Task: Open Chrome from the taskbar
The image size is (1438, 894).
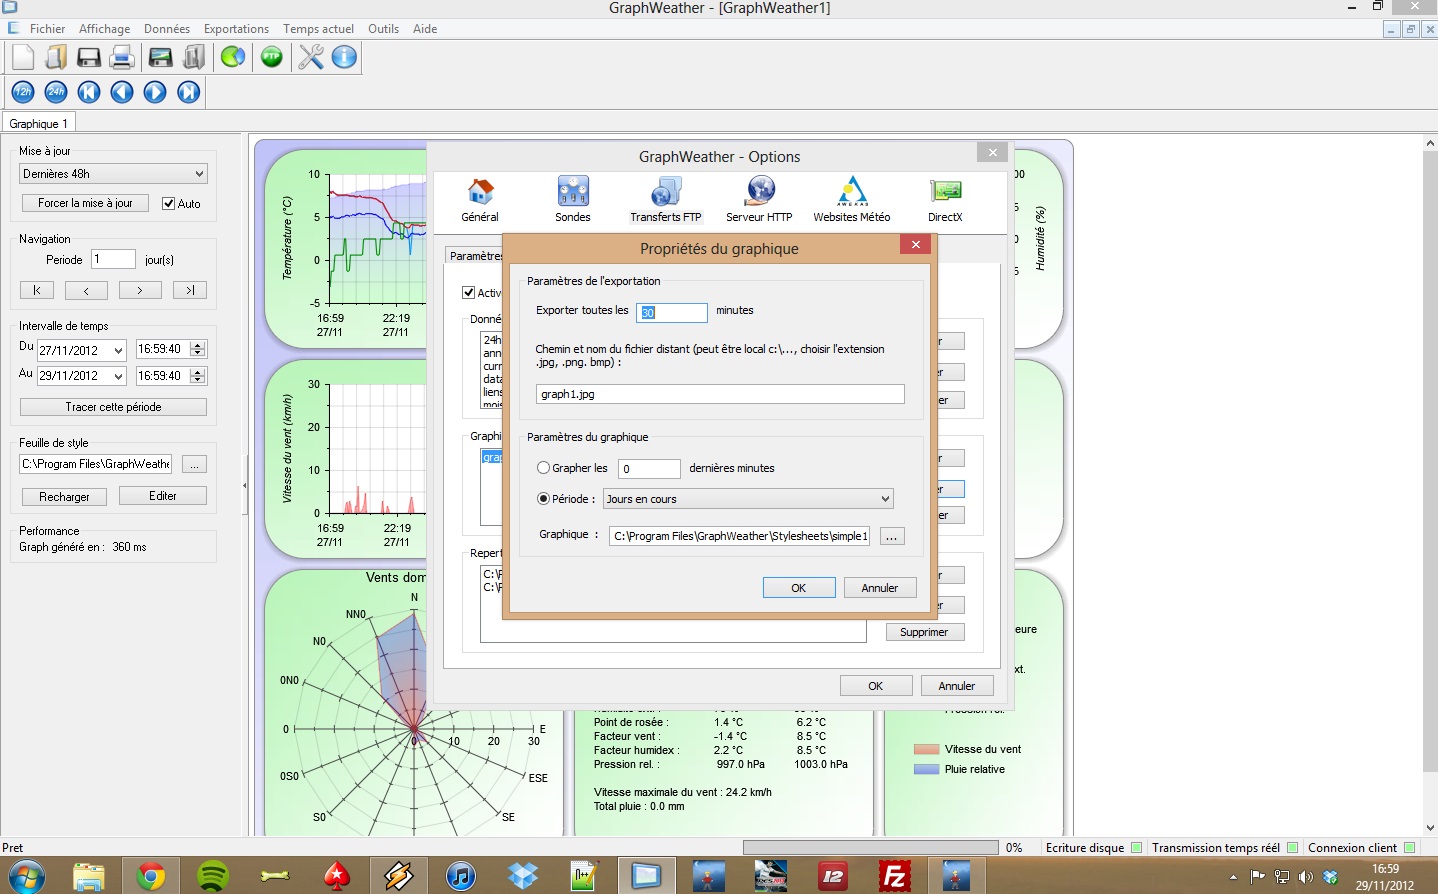Action: pyautogui.click(x=151, y=877)
